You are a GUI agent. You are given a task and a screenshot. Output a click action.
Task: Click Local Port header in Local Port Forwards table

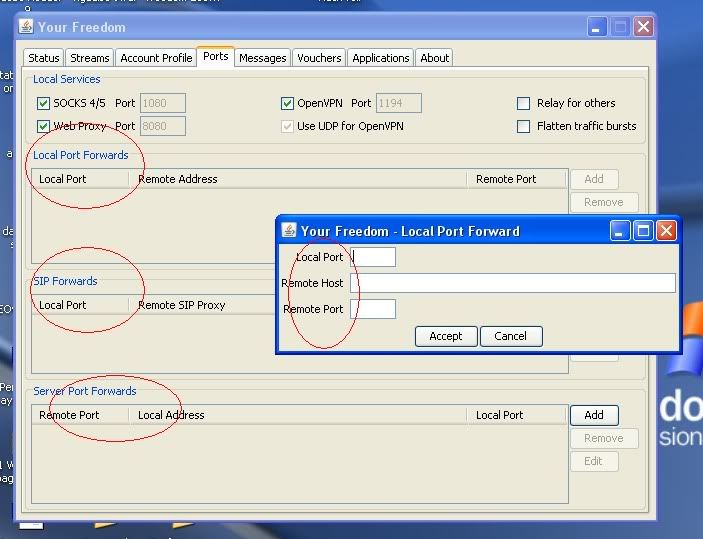(80, 179)
